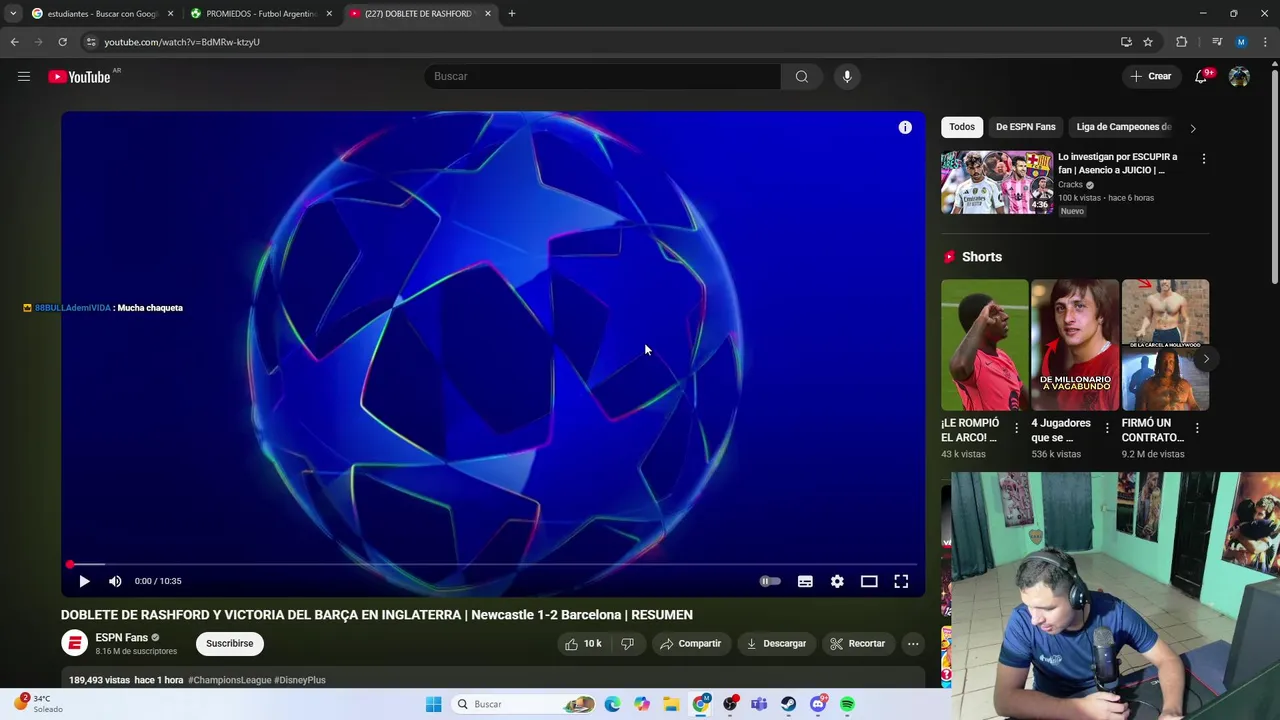Open the Chrome three-dot menu
This screenshot has width=1280, height=720.
(x=1266, y=42)
